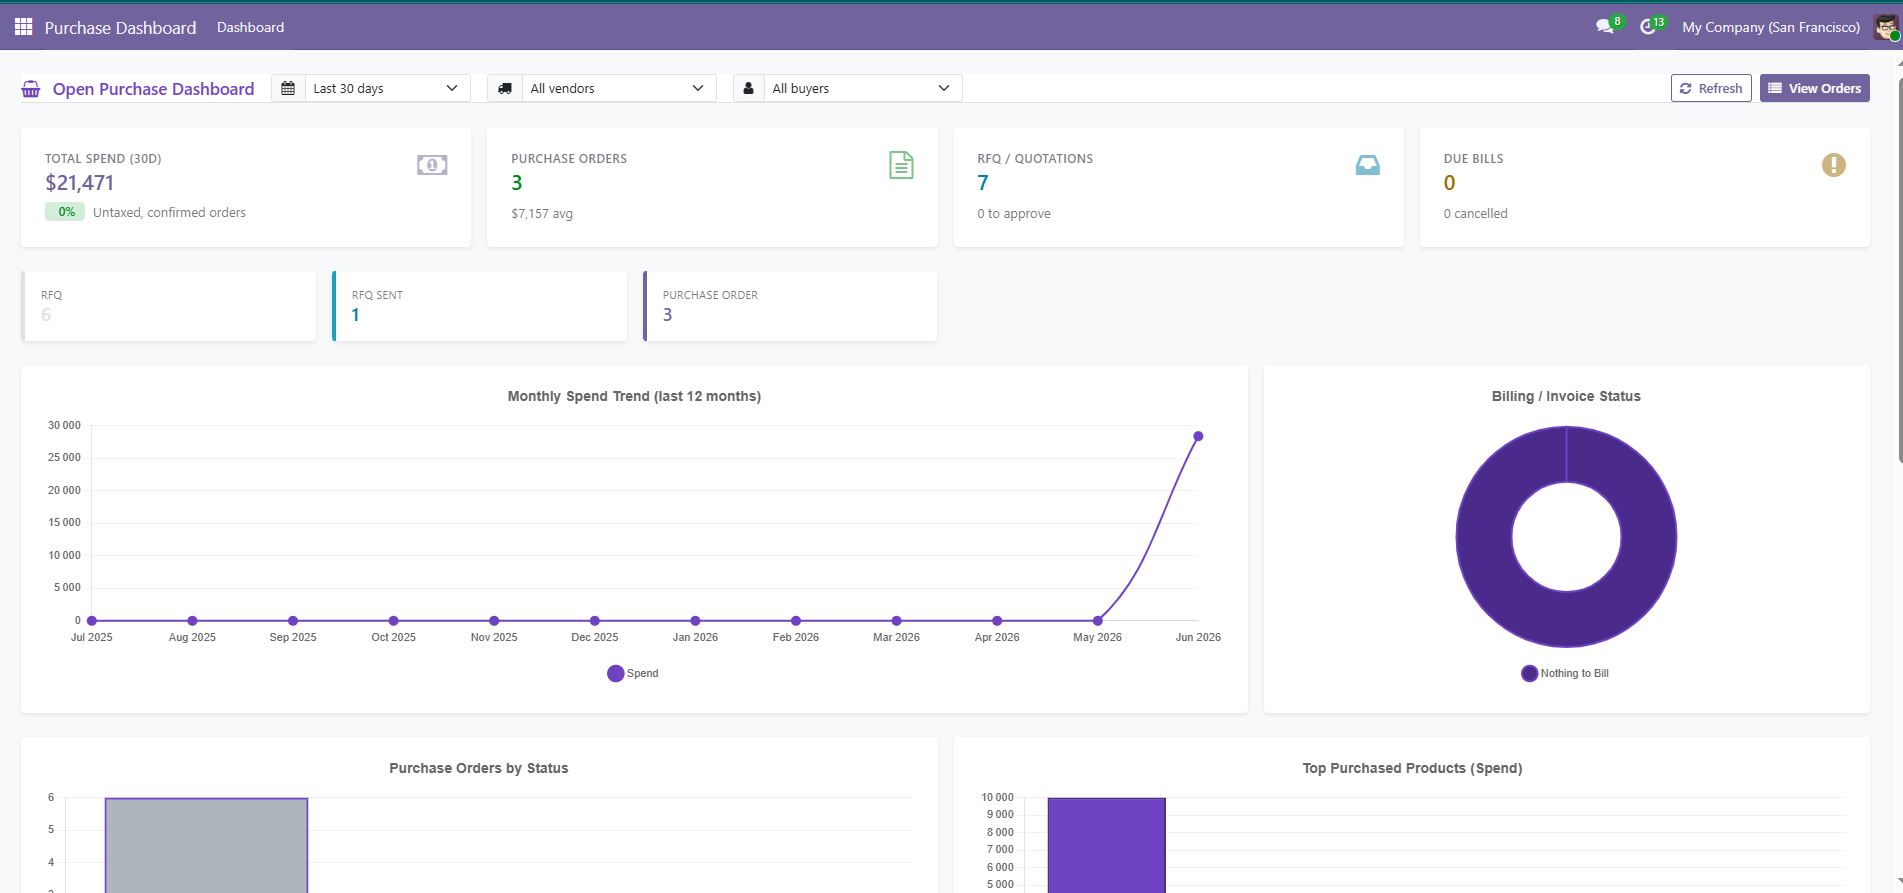Open the Dashboard menu item
This screenshot has width=1903, height=893.
250,27
